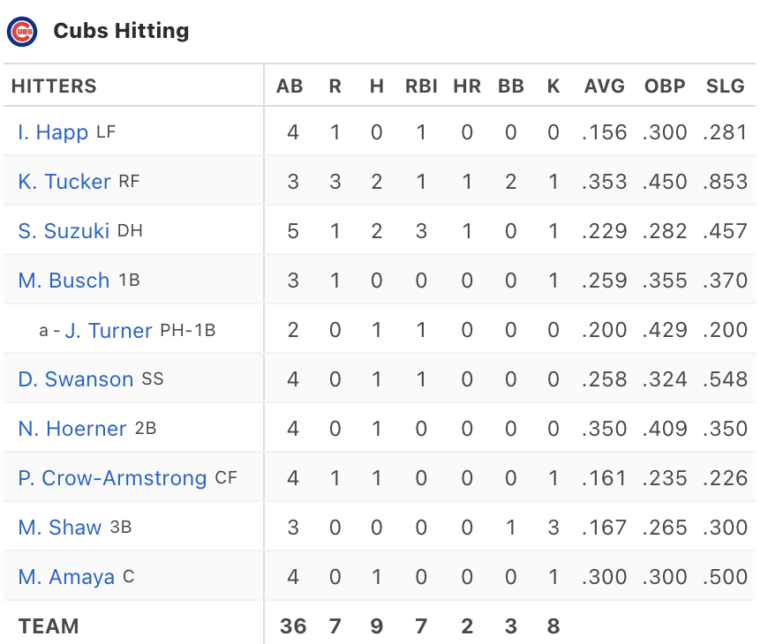Open I. Happ player link
The image size is (768, 644).
53,132
